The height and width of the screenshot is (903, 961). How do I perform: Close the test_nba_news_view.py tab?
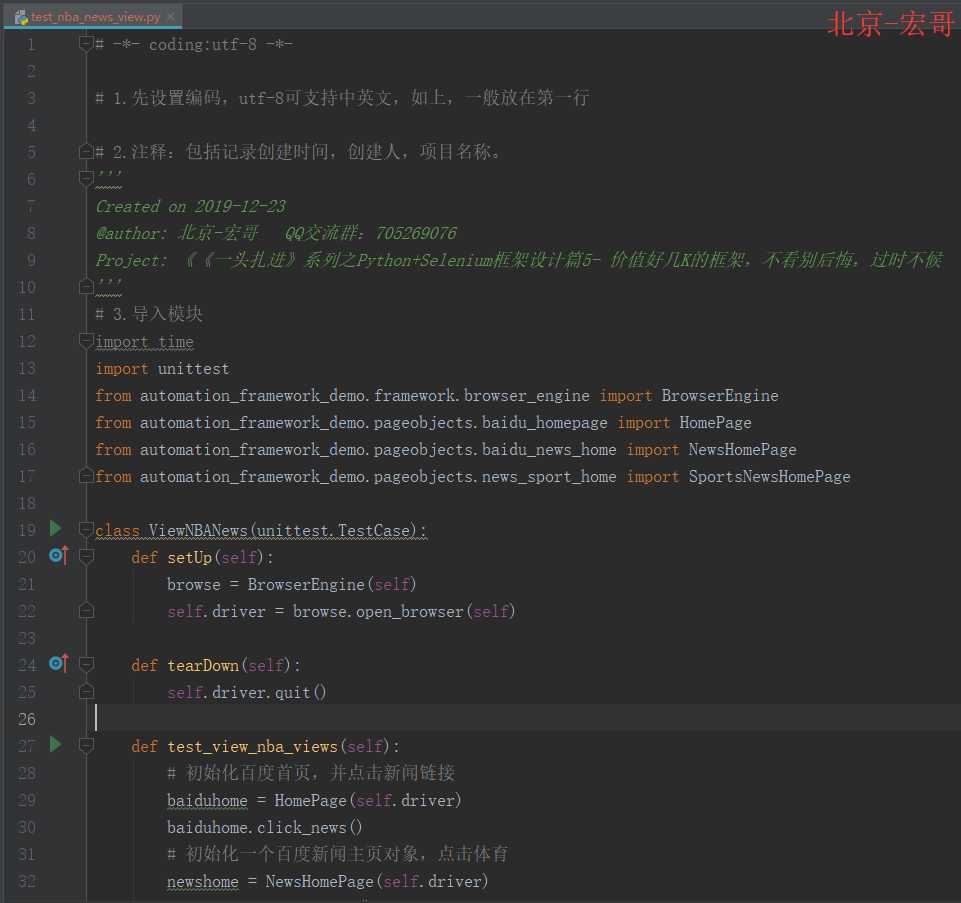tap(171, 17)
